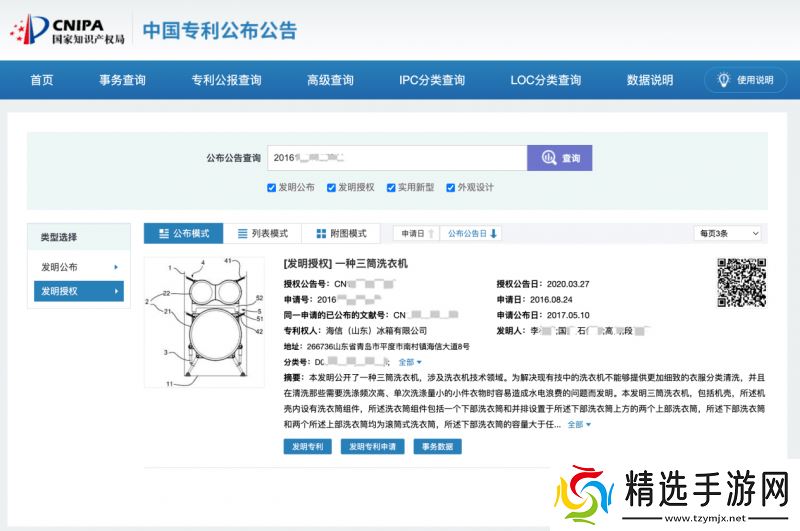The image size is (800, 531).
Task: Click the 事务数据 button
Action: coord(437,447)
